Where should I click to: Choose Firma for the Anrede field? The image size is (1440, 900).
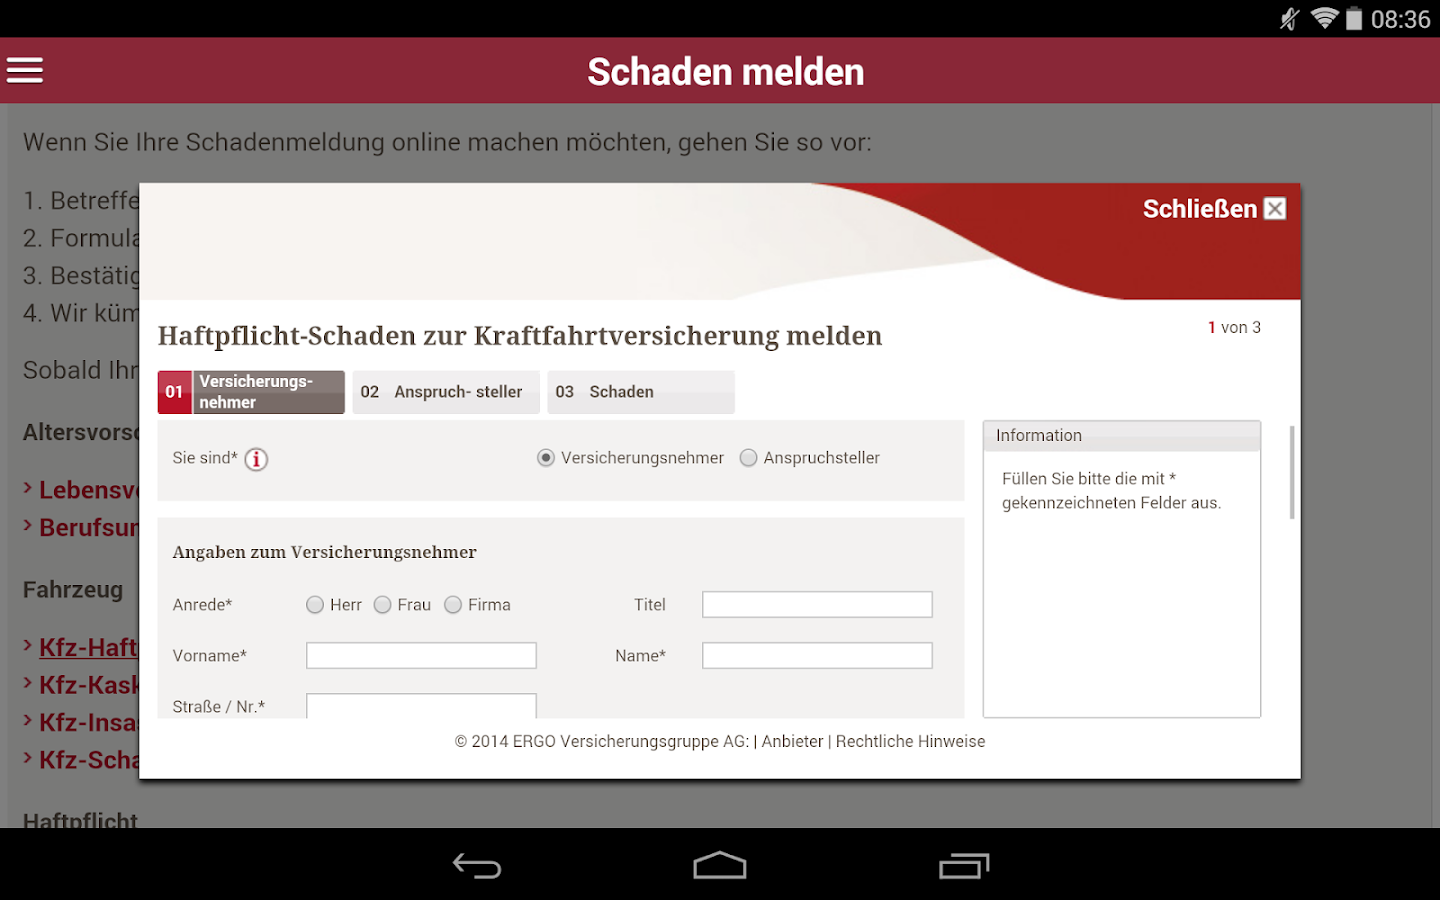[452, 604]
